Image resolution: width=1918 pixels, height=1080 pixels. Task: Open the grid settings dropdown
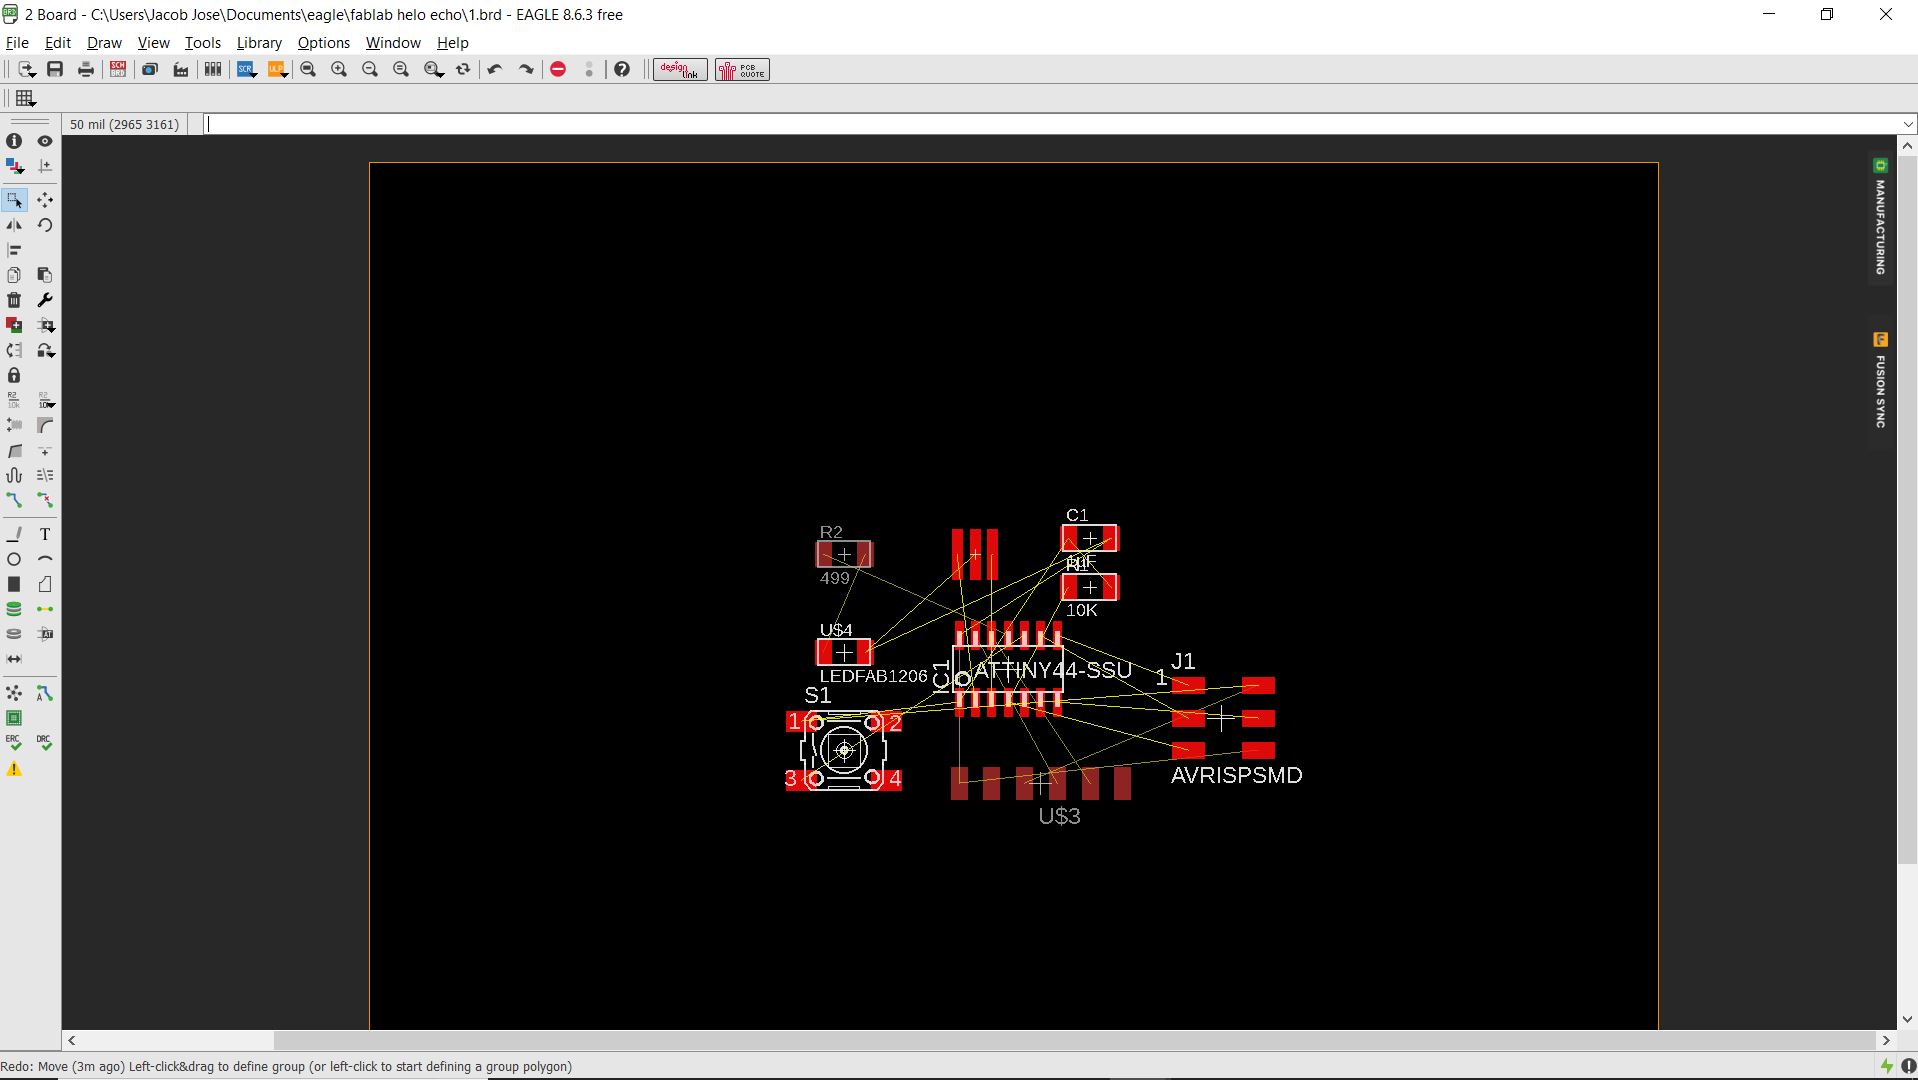[x=26, y=98]
